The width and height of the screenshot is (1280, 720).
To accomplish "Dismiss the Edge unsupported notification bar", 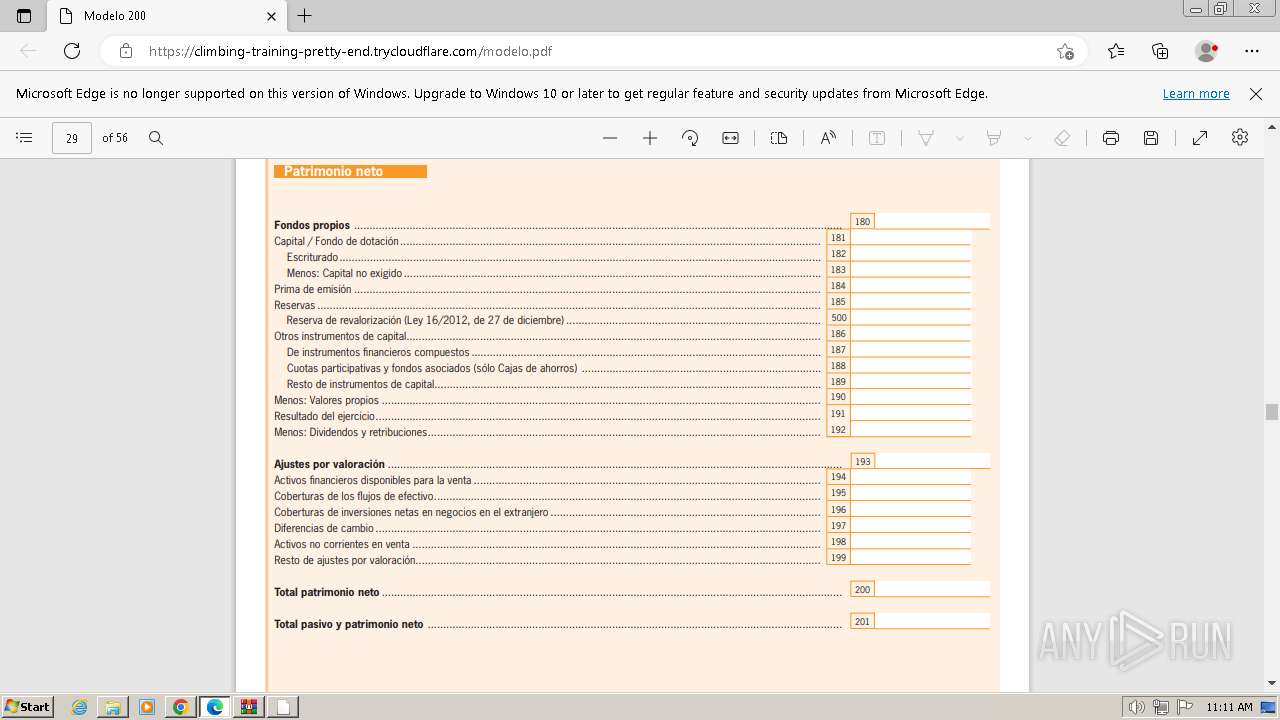I will pyautogui.click(x=1256, y=93).
